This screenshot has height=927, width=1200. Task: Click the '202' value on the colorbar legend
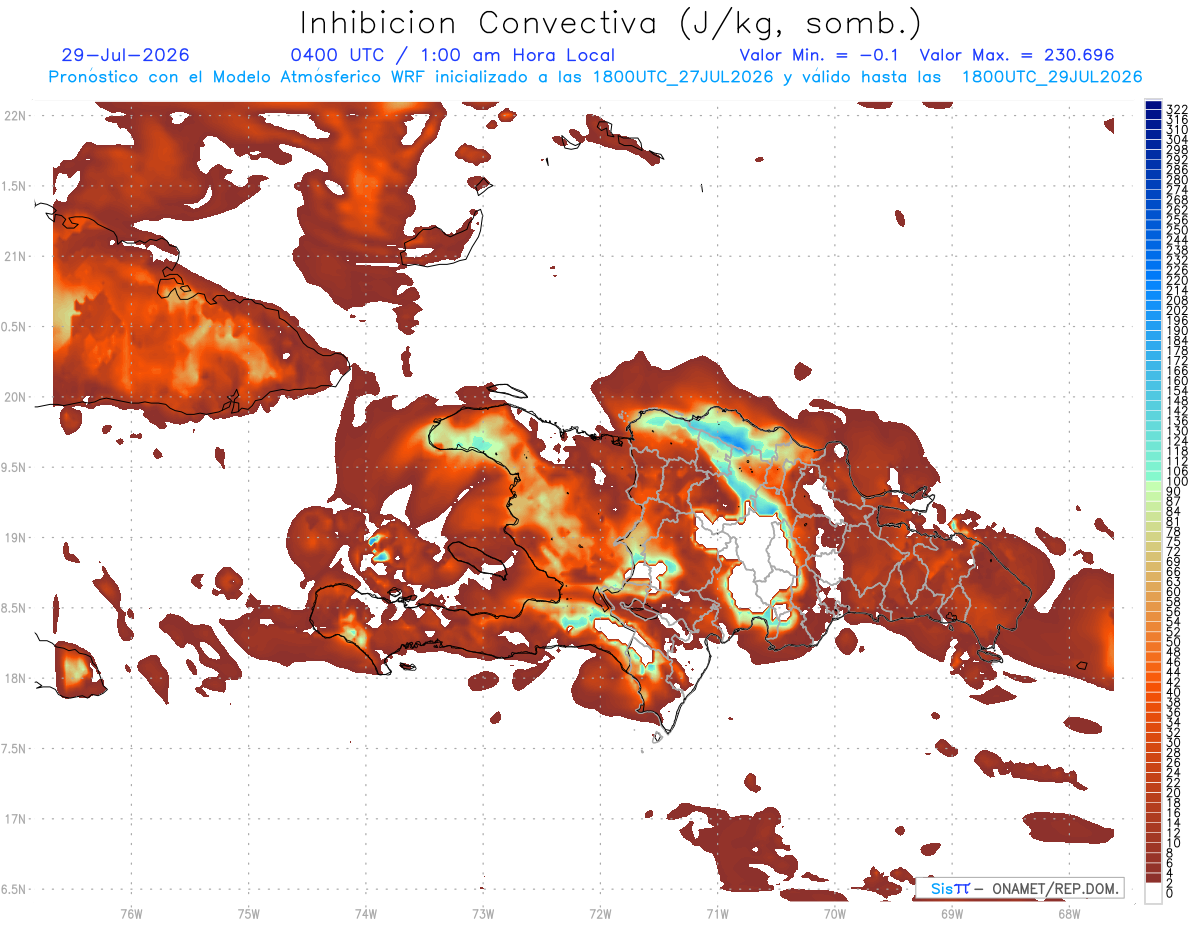point(1176,310)
